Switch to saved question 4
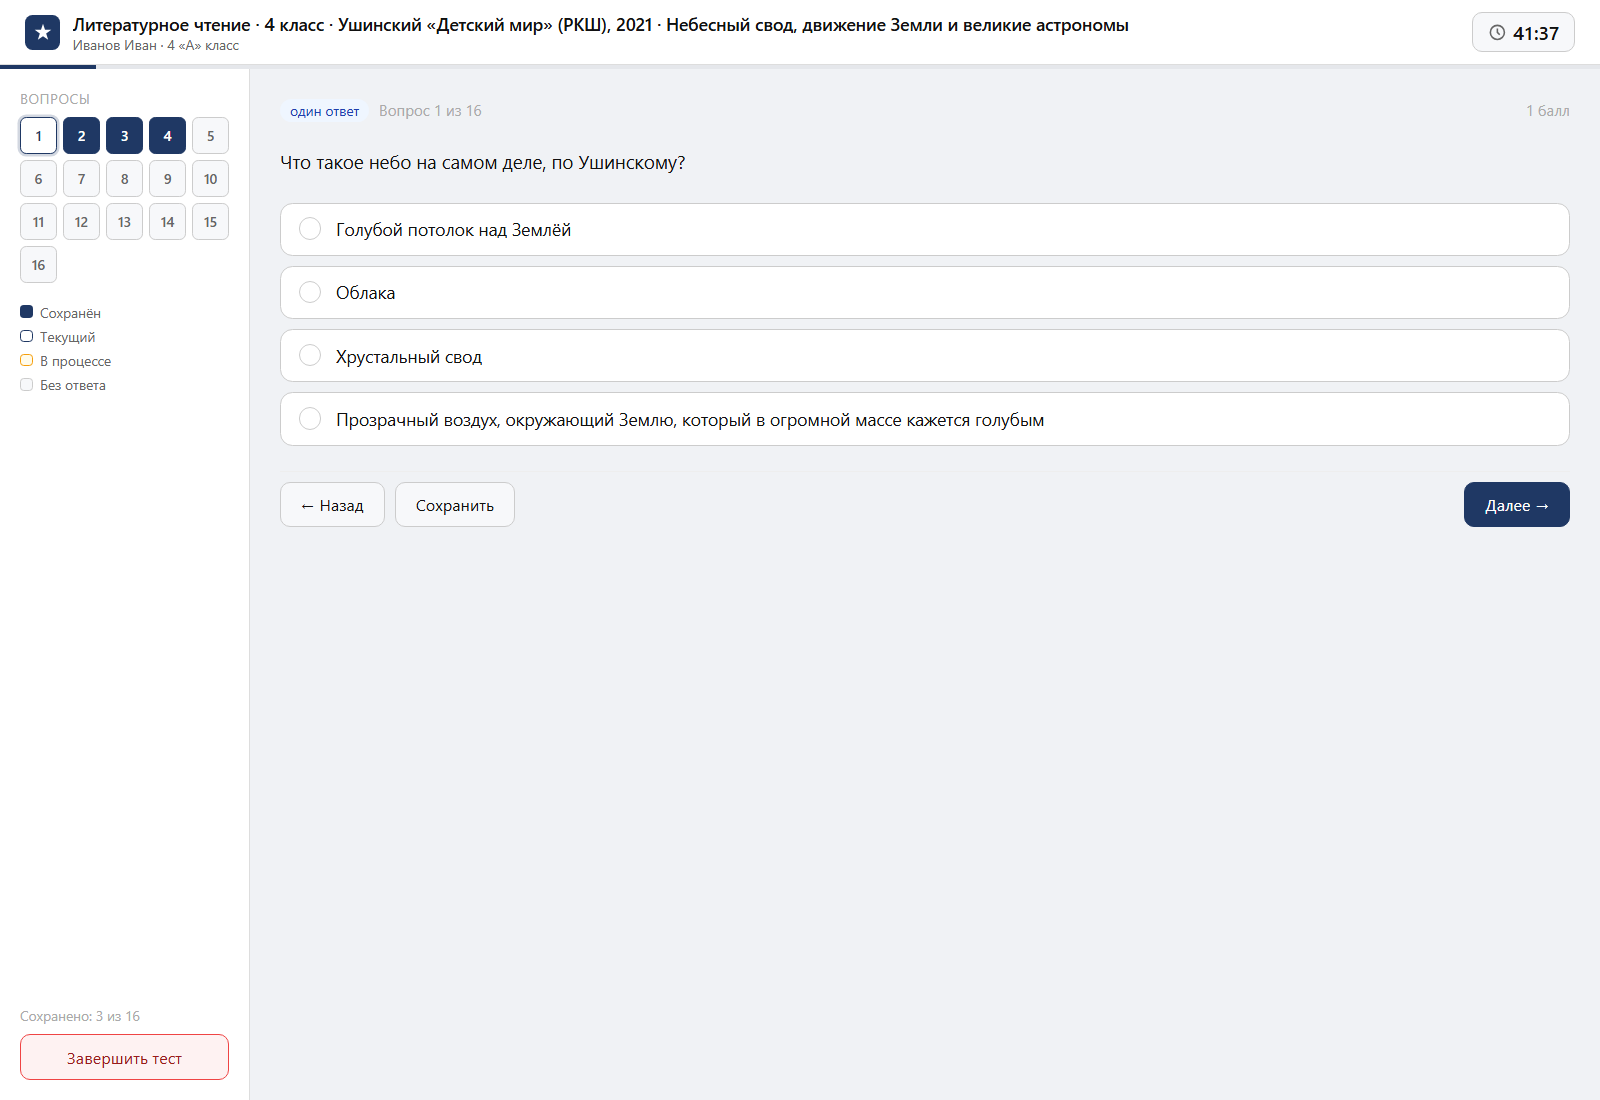The width and height of the screenshot is (1600, 1100). tap(167, 136)
